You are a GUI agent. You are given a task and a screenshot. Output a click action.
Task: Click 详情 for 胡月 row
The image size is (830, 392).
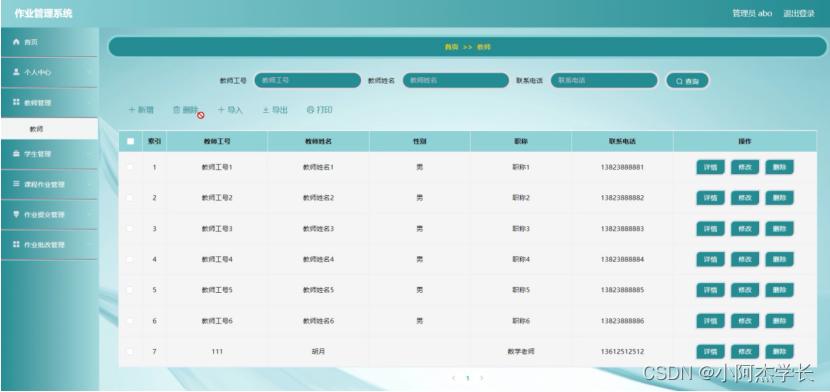point(710,351)
